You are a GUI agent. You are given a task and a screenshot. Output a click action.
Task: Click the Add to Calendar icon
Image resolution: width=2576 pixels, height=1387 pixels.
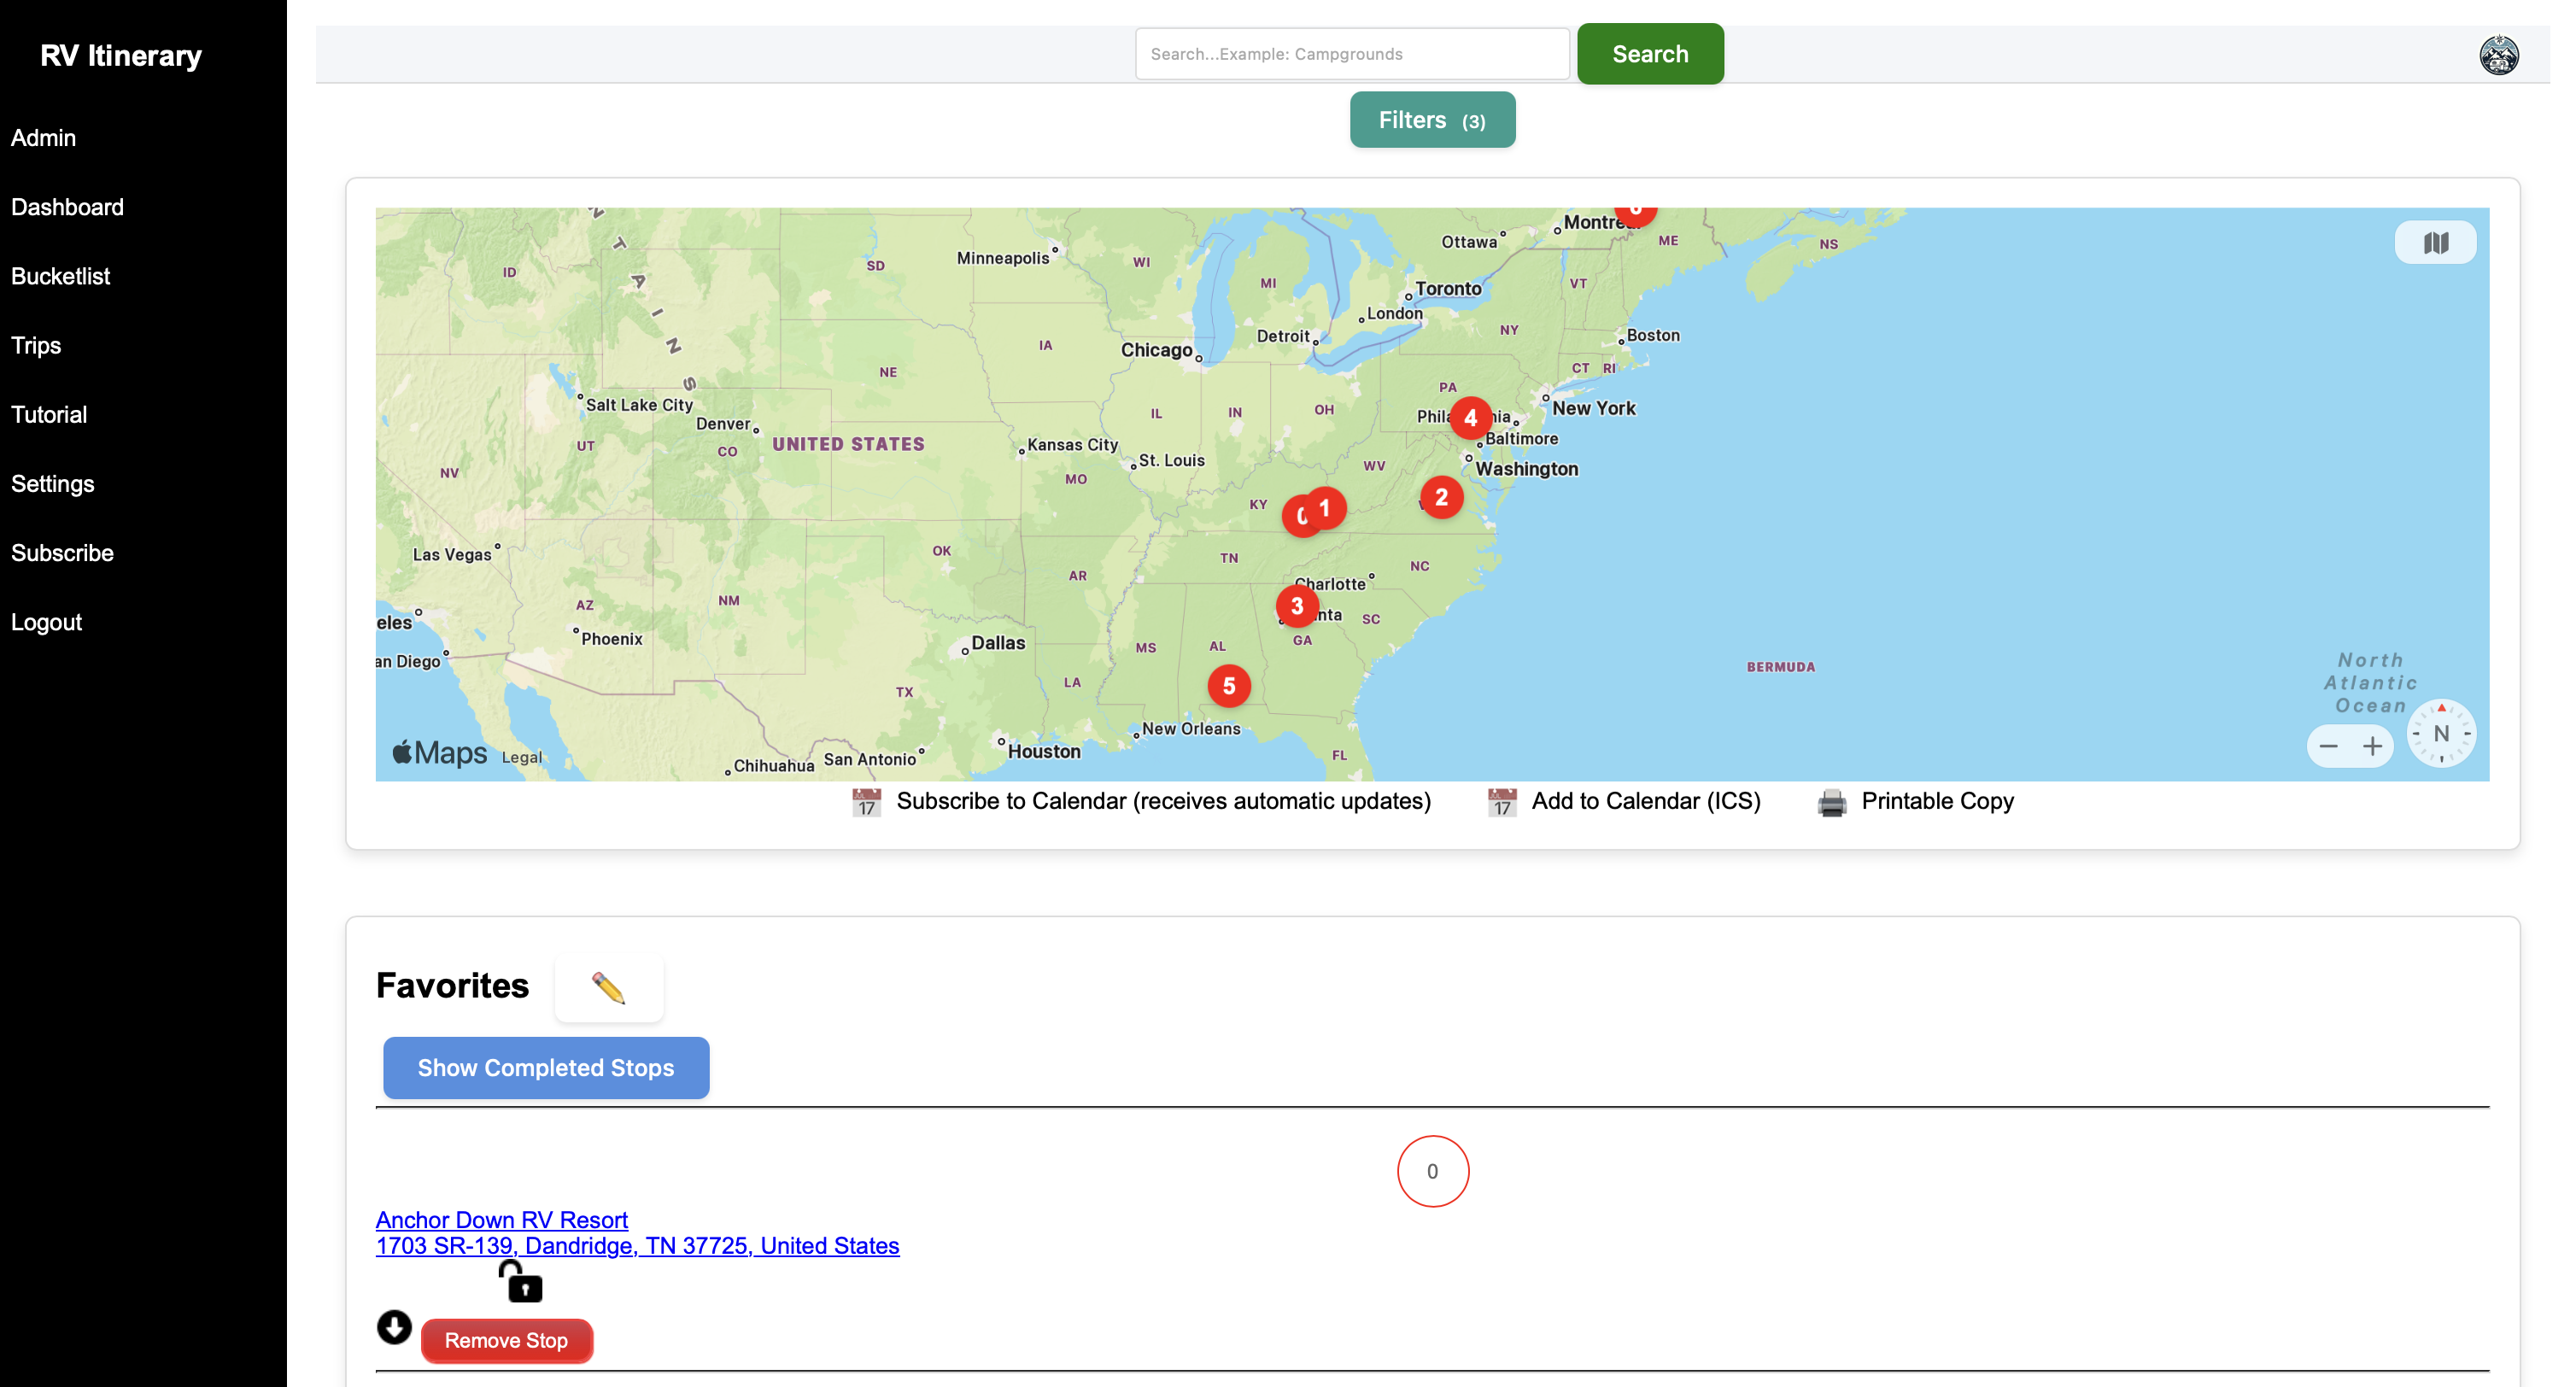click(1502, 802)
